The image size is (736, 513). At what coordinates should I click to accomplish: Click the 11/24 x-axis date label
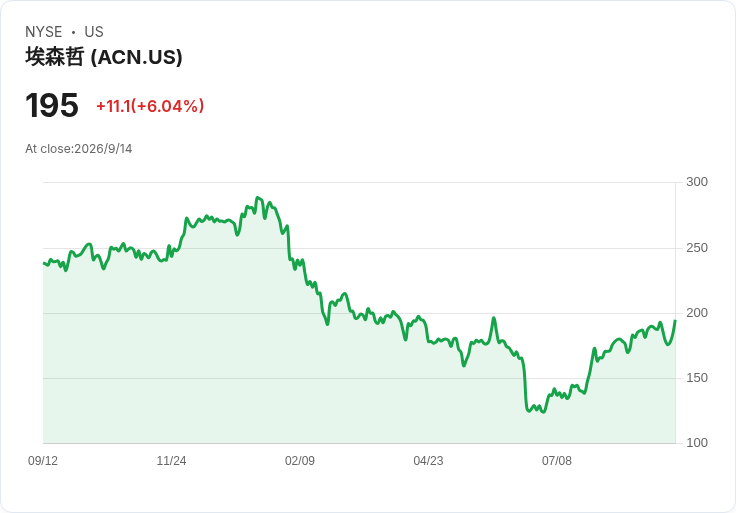point(171,461)
